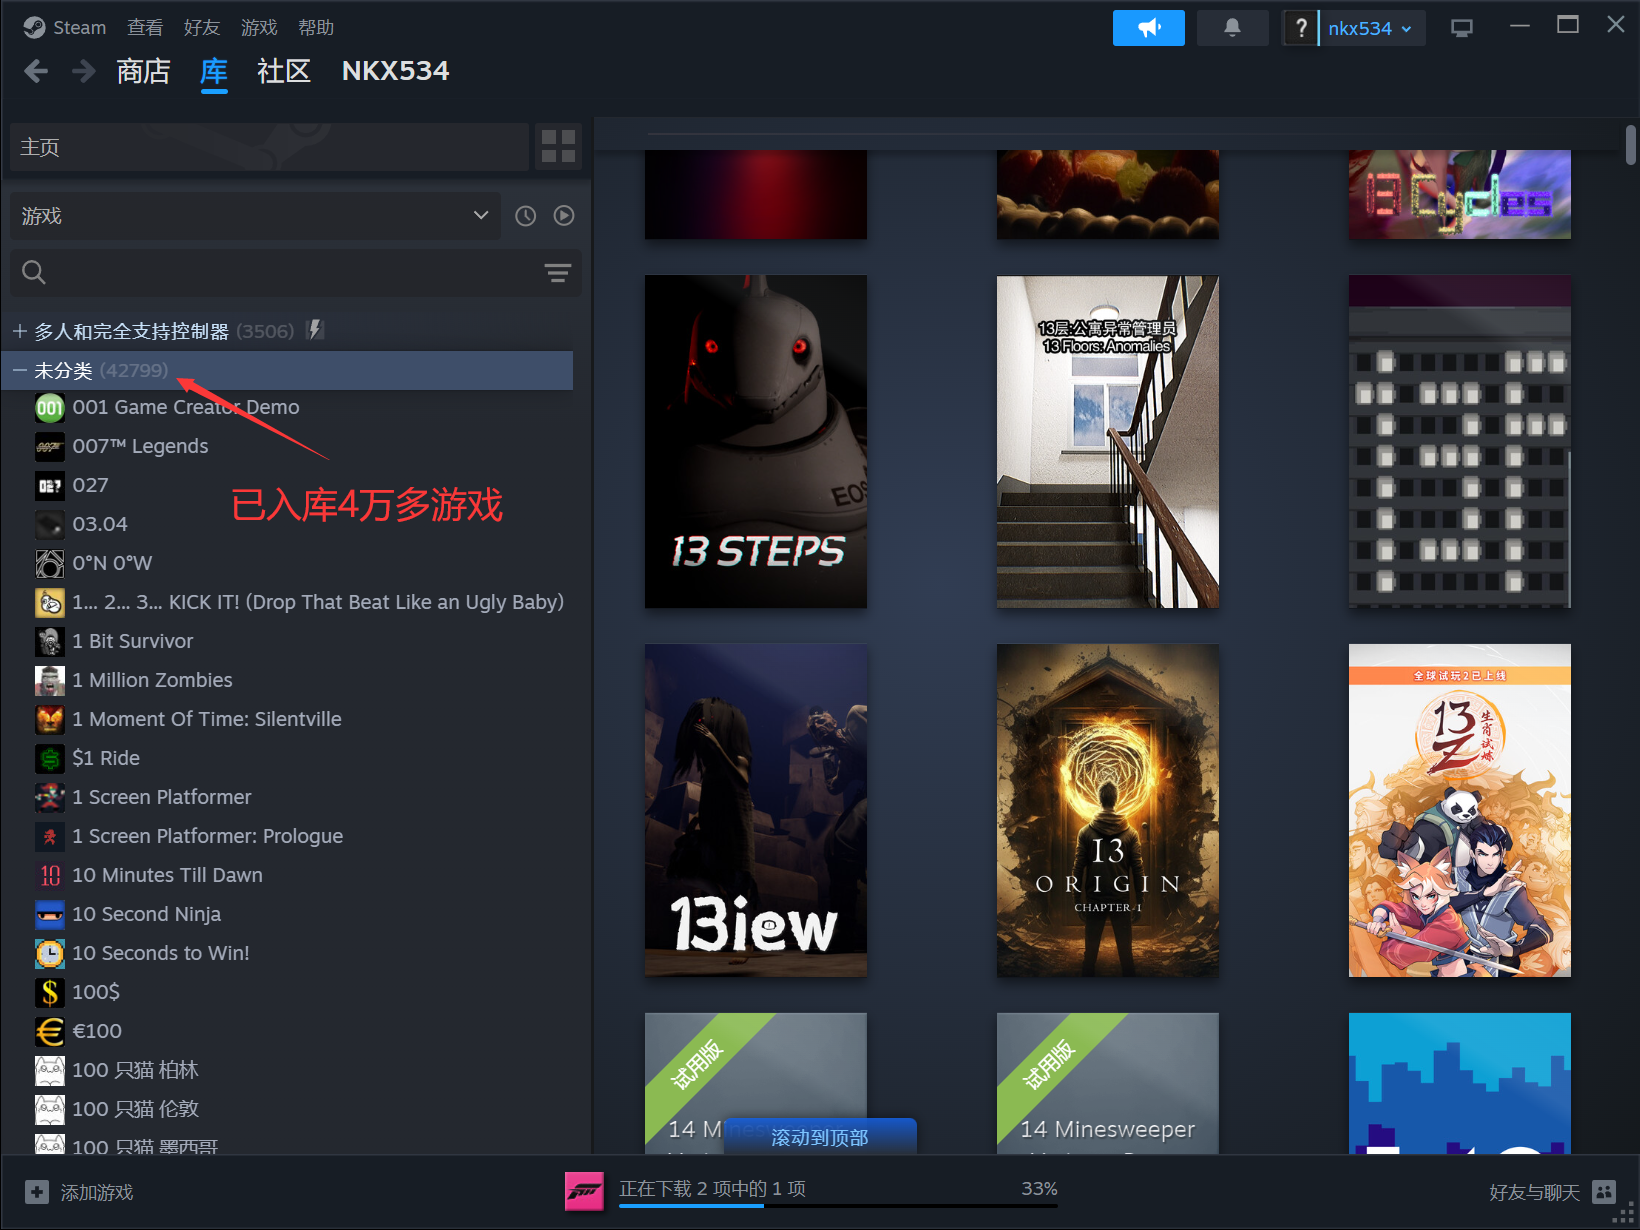1640x1230 pixels.
Task: Open 13Z panda game cover
Action: point(1460,811)
